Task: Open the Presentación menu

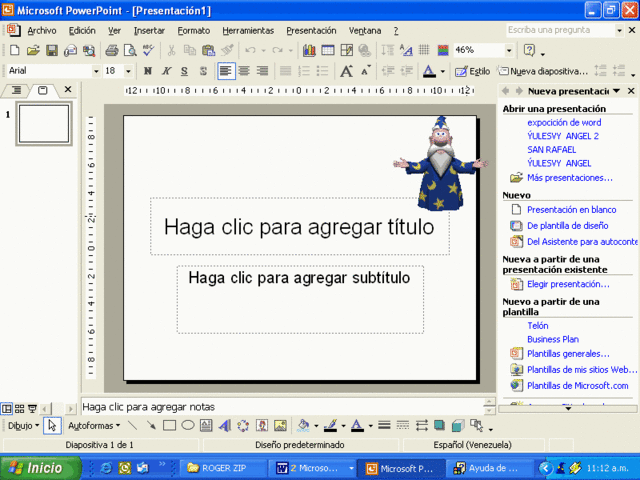Action: pos(311,31)
